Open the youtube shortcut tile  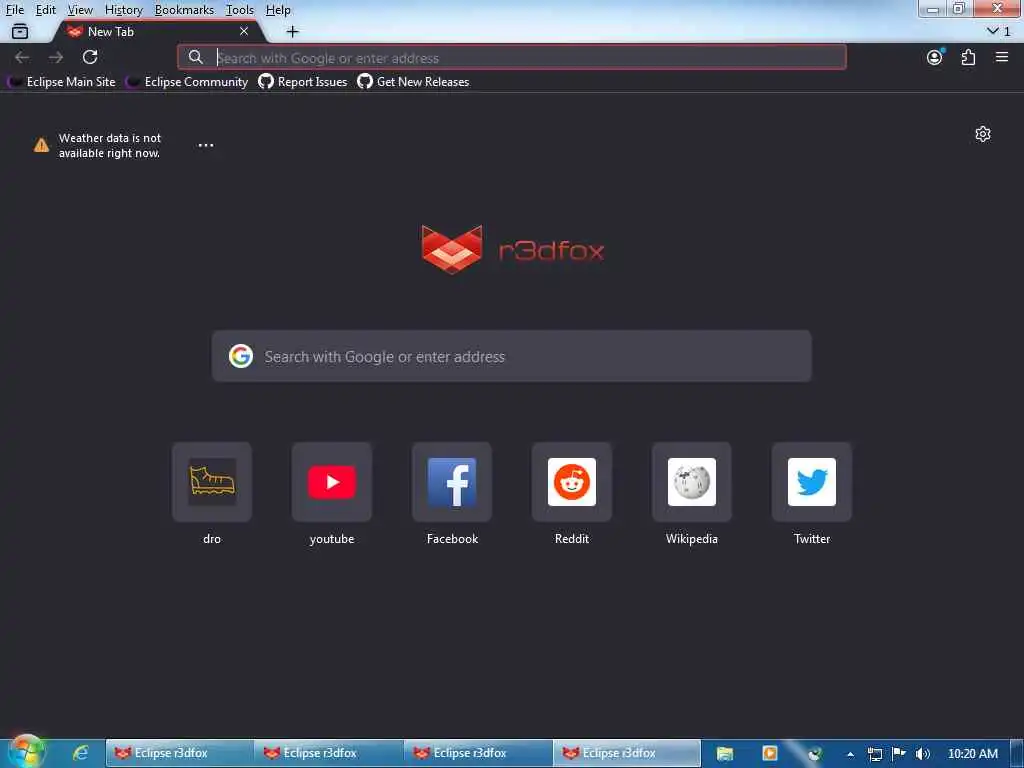pyautogui.click(x=332, y=482)
